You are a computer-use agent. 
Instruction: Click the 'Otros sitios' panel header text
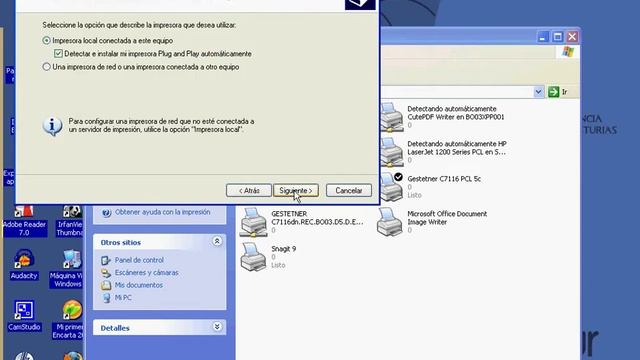tap(120, 242)
